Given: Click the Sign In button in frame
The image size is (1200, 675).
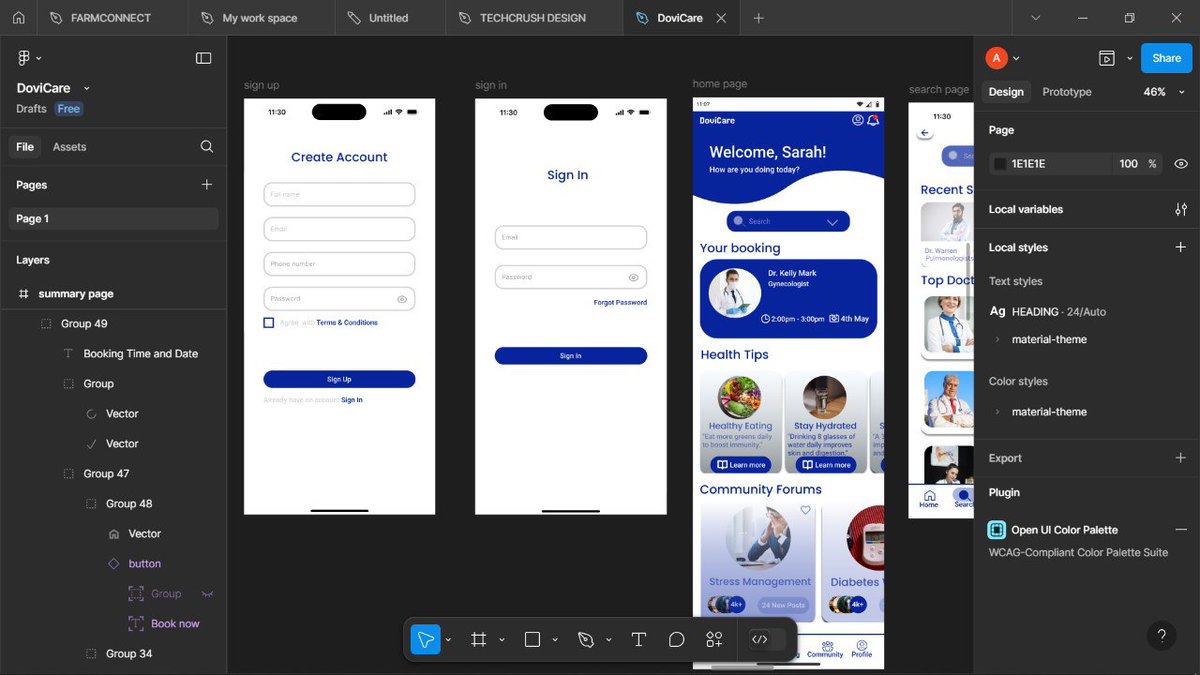Looking at the screenshot, I should (x=571, y=356).
